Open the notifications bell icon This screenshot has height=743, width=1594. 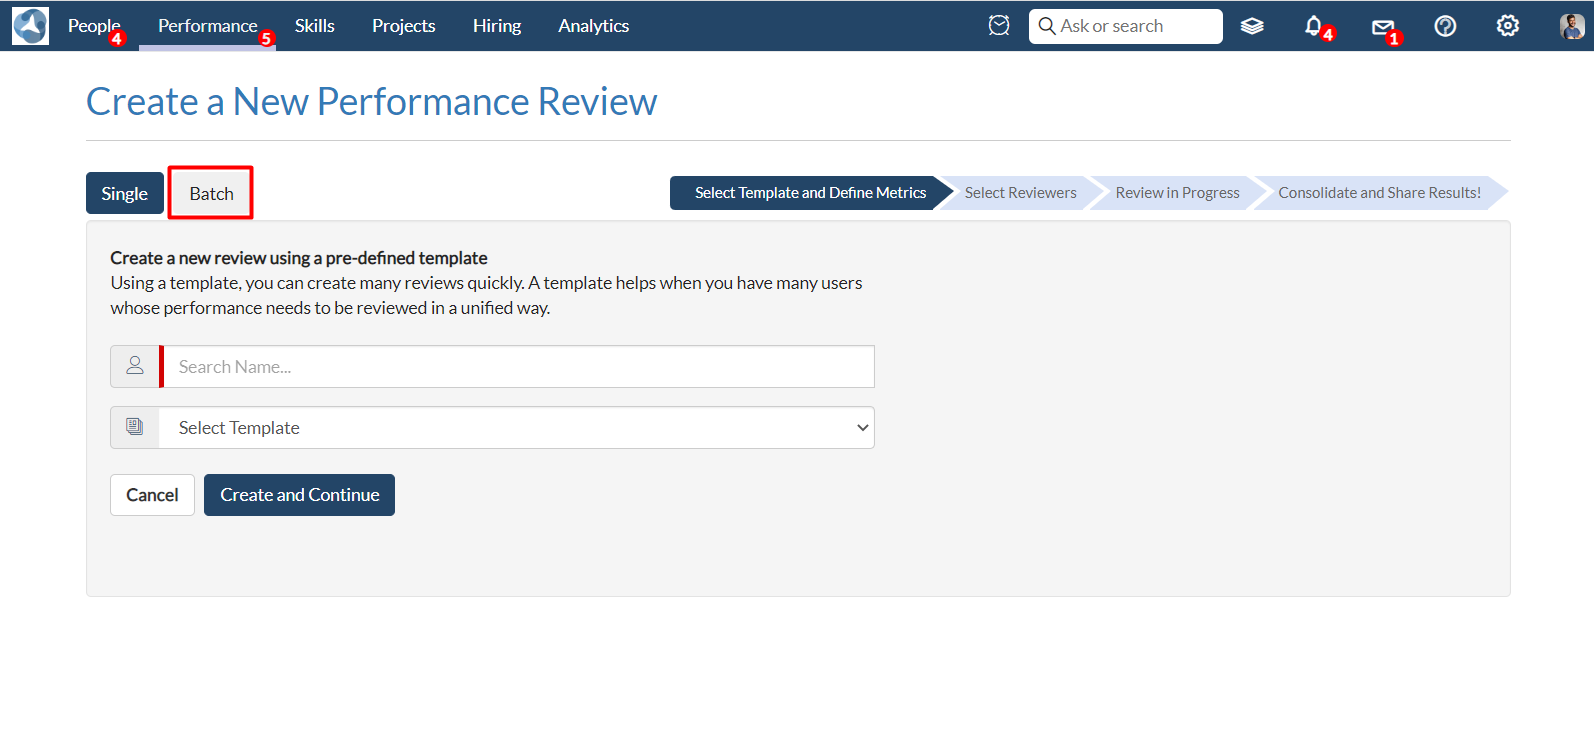(x=1314, y=26)
